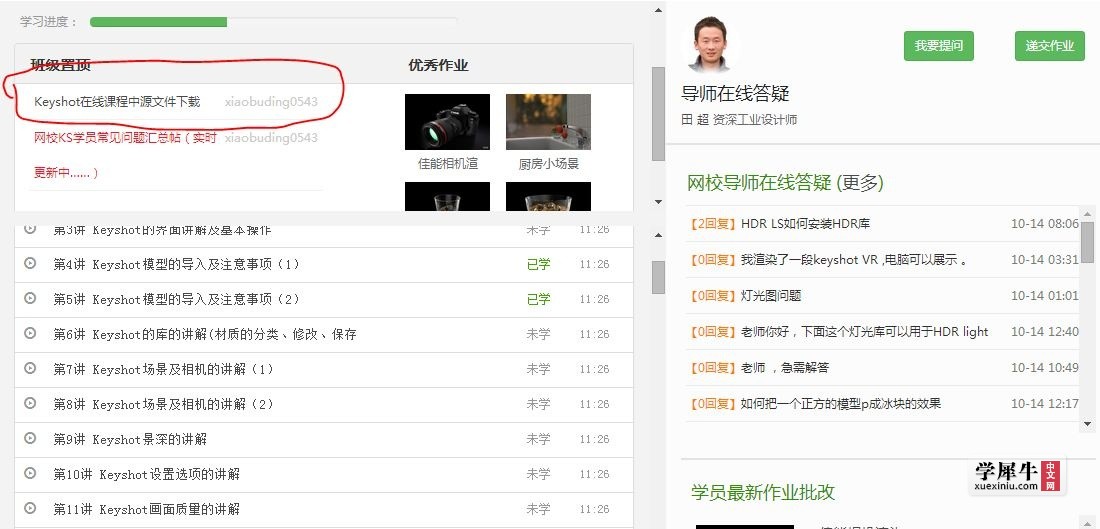The image size is (1100, 529).
Task: Click the 我要提问 button
Action: tap(939, 46)
